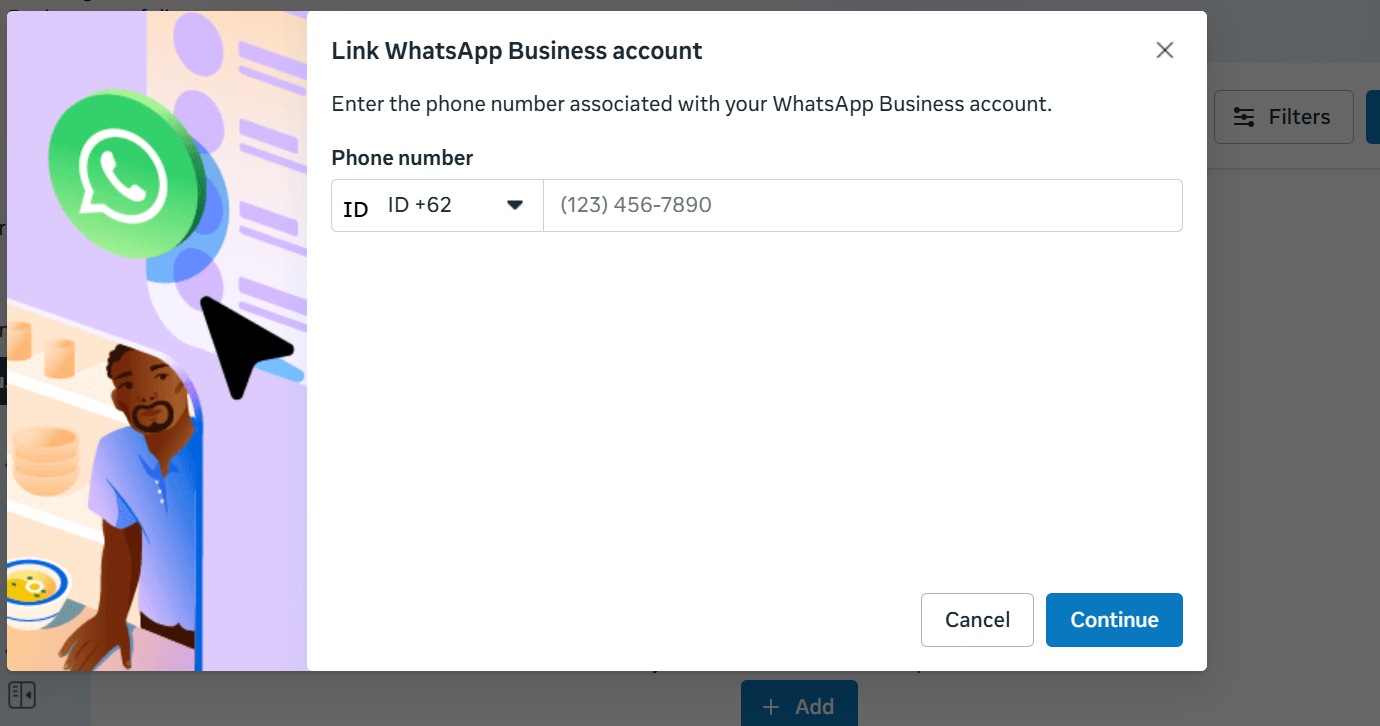Click the sidebar collapse panel icon
Screen dimensions: 1380x726
[x=22, y=694]
